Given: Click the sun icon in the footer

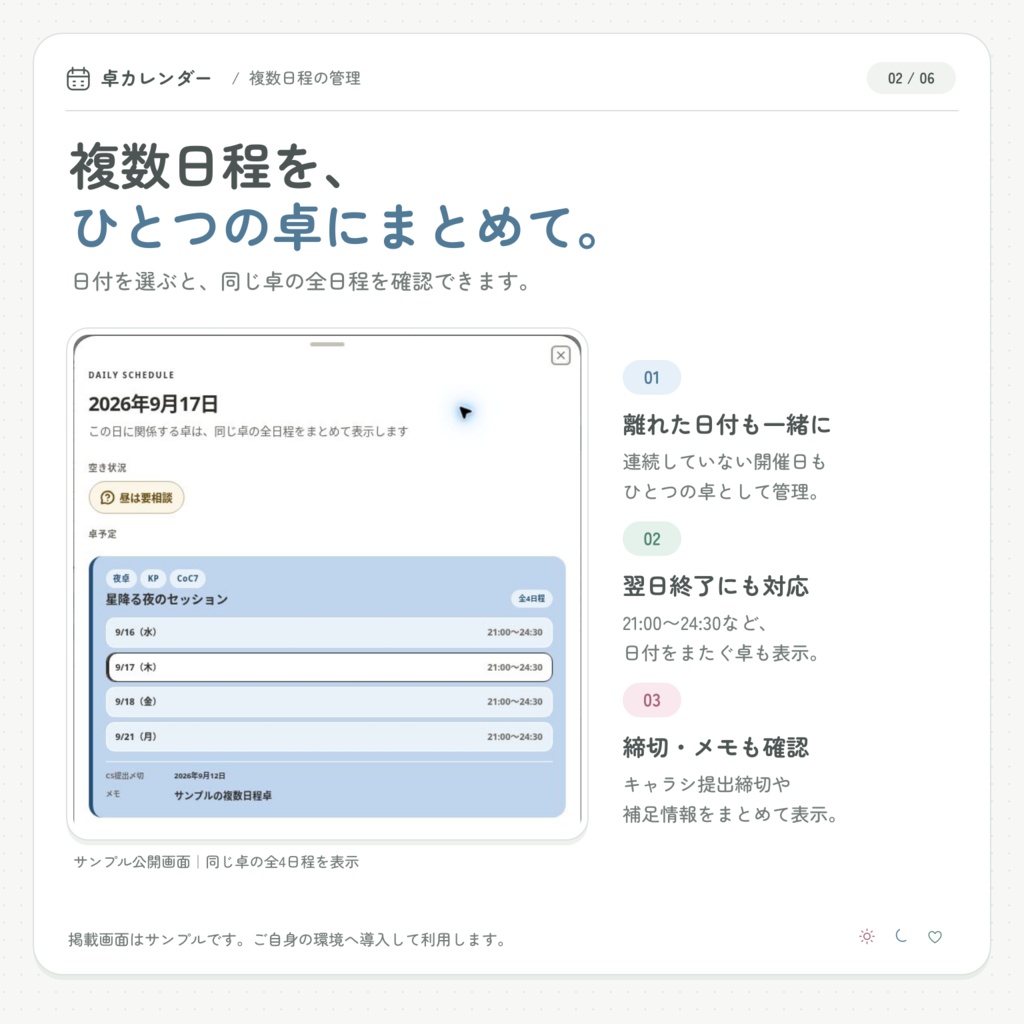Looking at the screenshot, I should point(867,936).
